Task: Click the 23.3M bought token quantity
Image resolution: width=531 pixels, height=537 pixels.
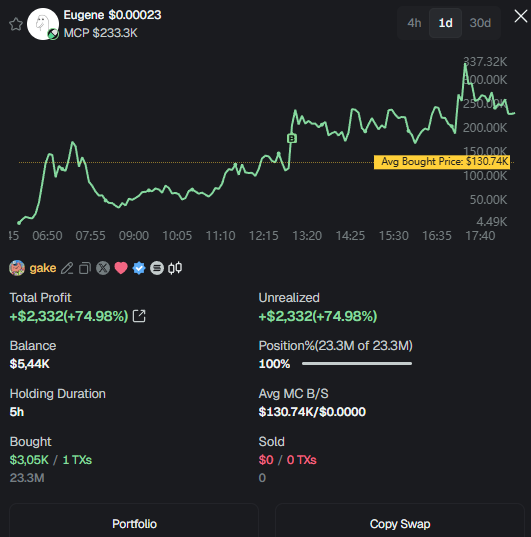Action: click(27, 478)
